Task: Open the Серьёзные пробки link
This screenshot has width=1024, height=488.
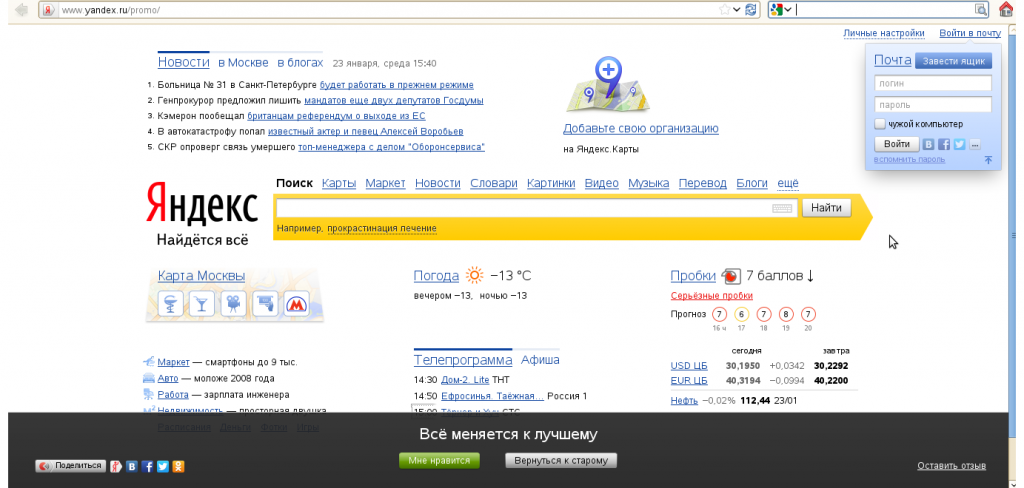Action: tap(712, 296)
